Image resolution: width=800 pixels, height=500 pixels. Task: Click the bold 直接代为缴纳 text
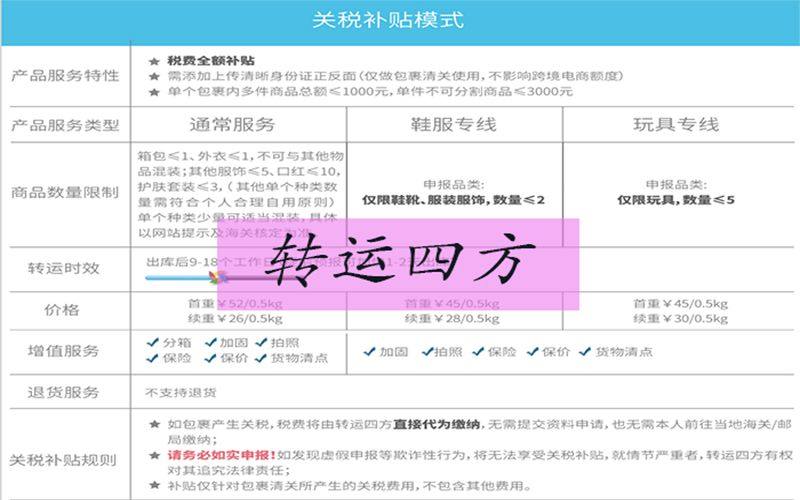point(436,424)
